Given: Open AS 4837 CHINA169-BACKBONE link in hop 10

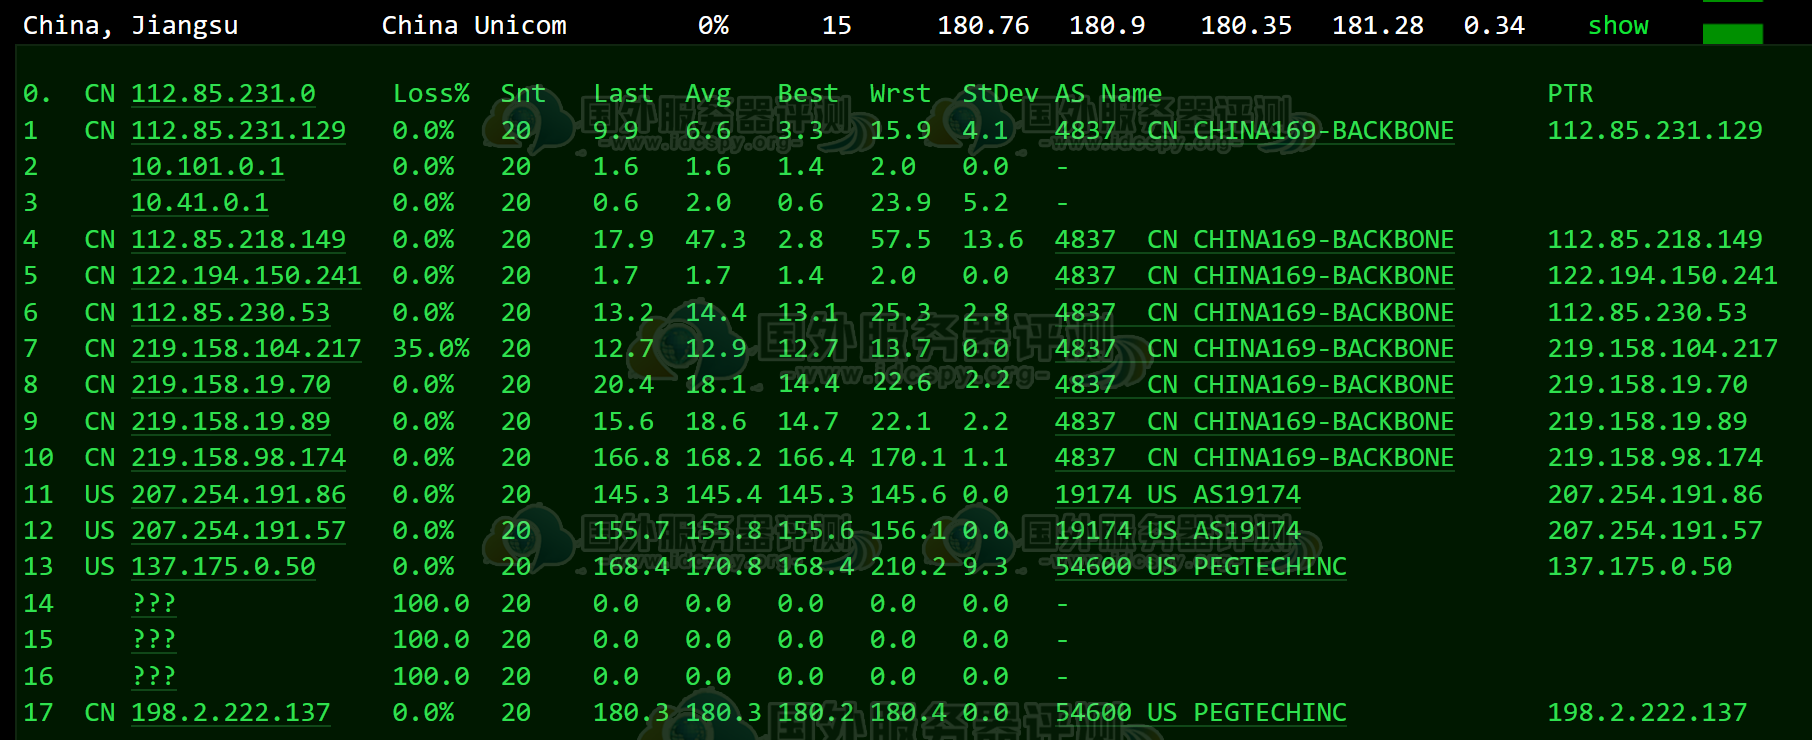Looking at the screenshot, I should pos(1254,458).
